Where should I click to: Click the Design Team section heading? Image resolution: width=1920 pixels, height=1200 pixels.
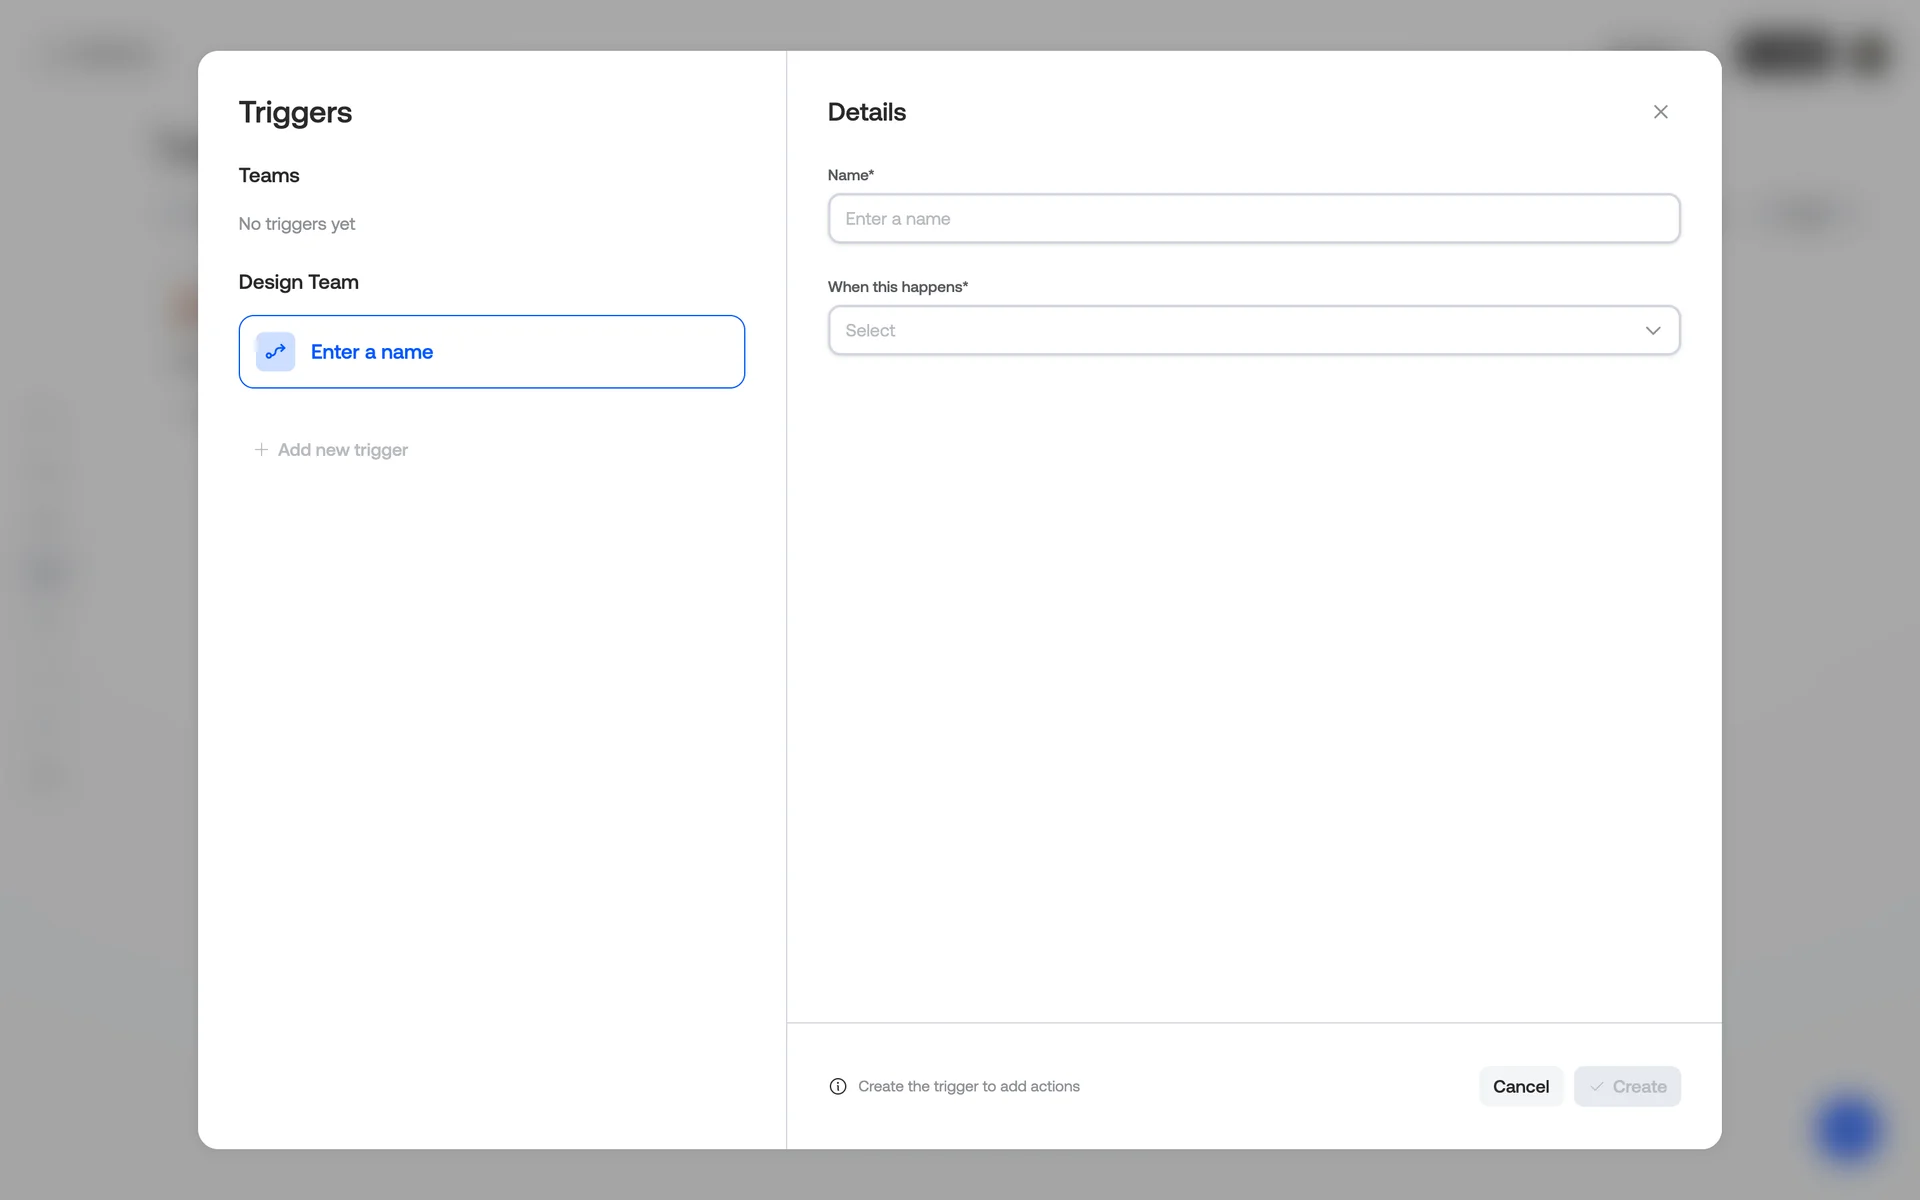point(298,282)
